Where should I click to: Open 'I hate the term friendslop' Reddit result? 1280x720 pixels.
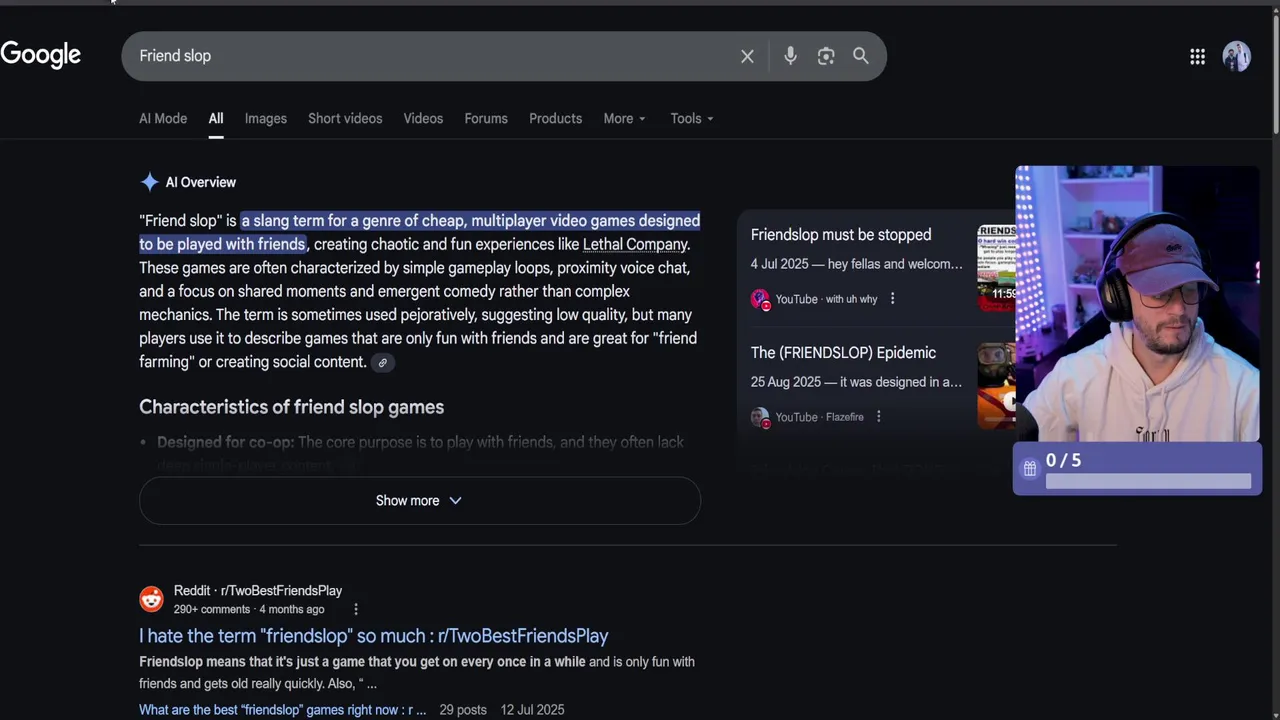pos(373,636)
